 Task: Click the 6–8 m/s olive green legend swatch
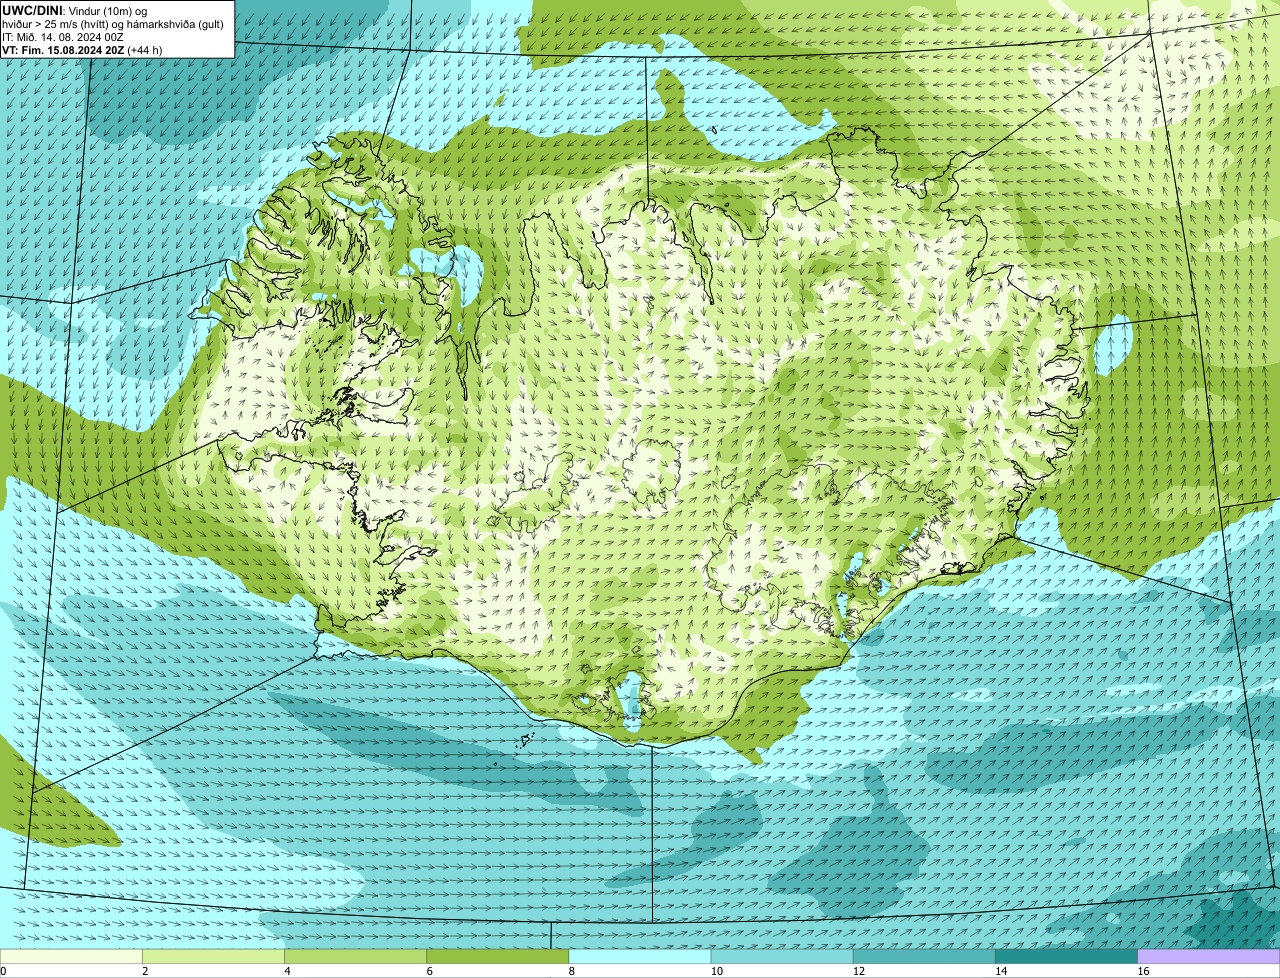[497, 957]
